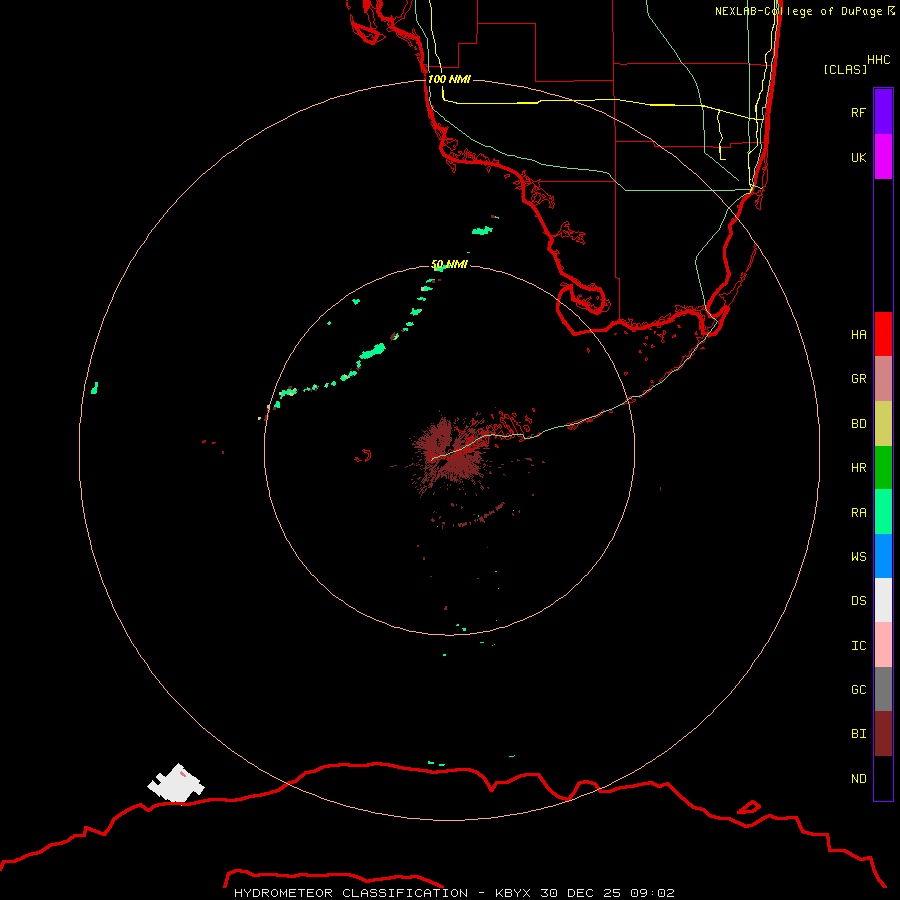Image resolution: width=900 pixels, height=900 pixels.
Task: Pick the dark green HR legend swatch
Action: tap(883, 468)
